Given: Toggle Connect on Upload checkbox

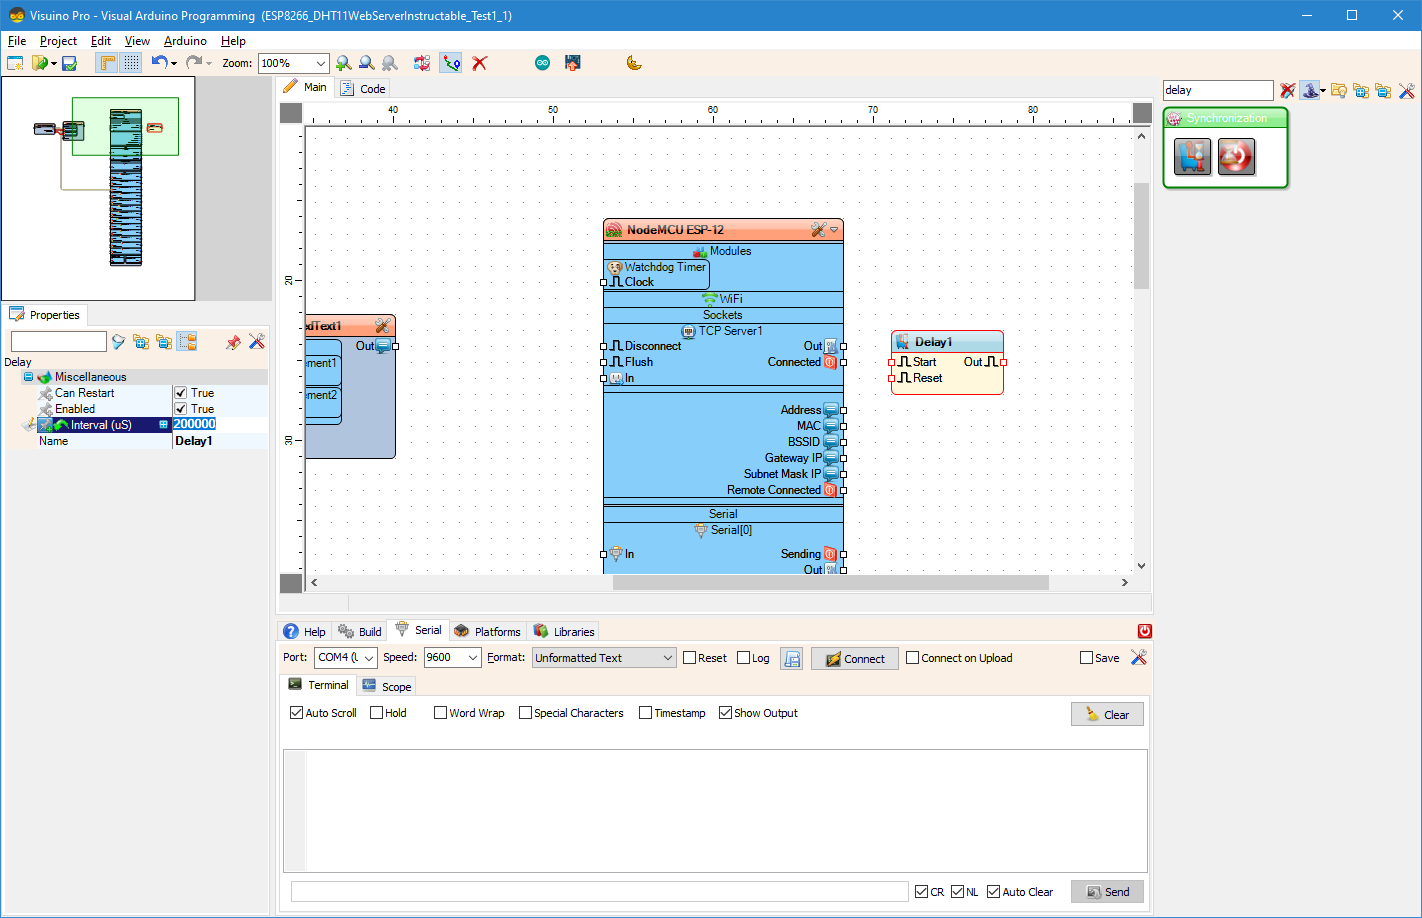Looking at the screenshot, I should click(x=912, y=658).
